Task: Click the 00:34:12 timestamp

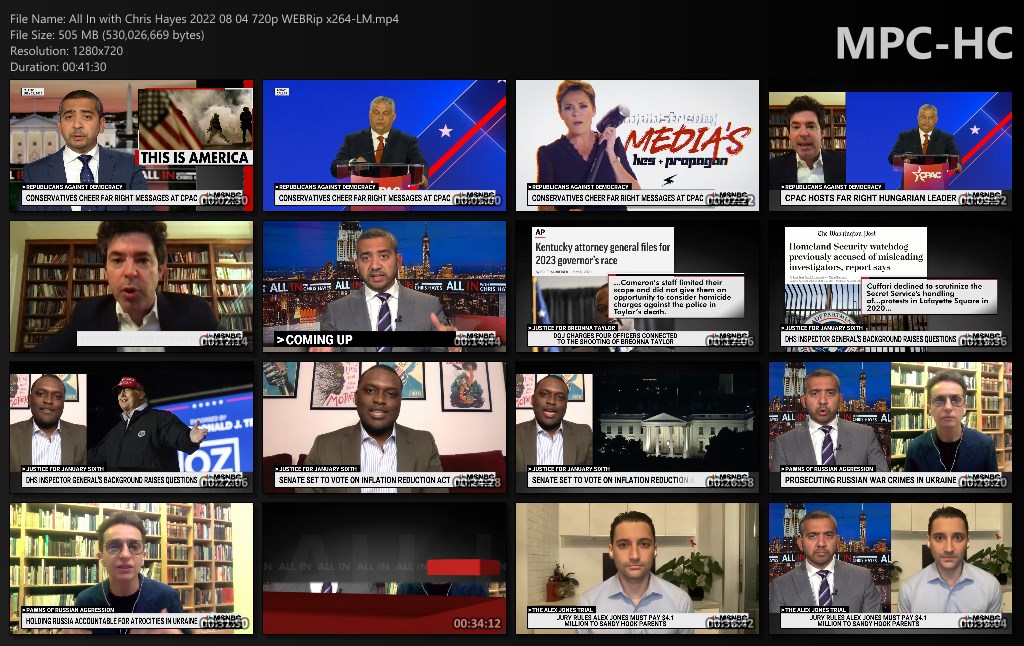Action: click(x=477, y=624)
